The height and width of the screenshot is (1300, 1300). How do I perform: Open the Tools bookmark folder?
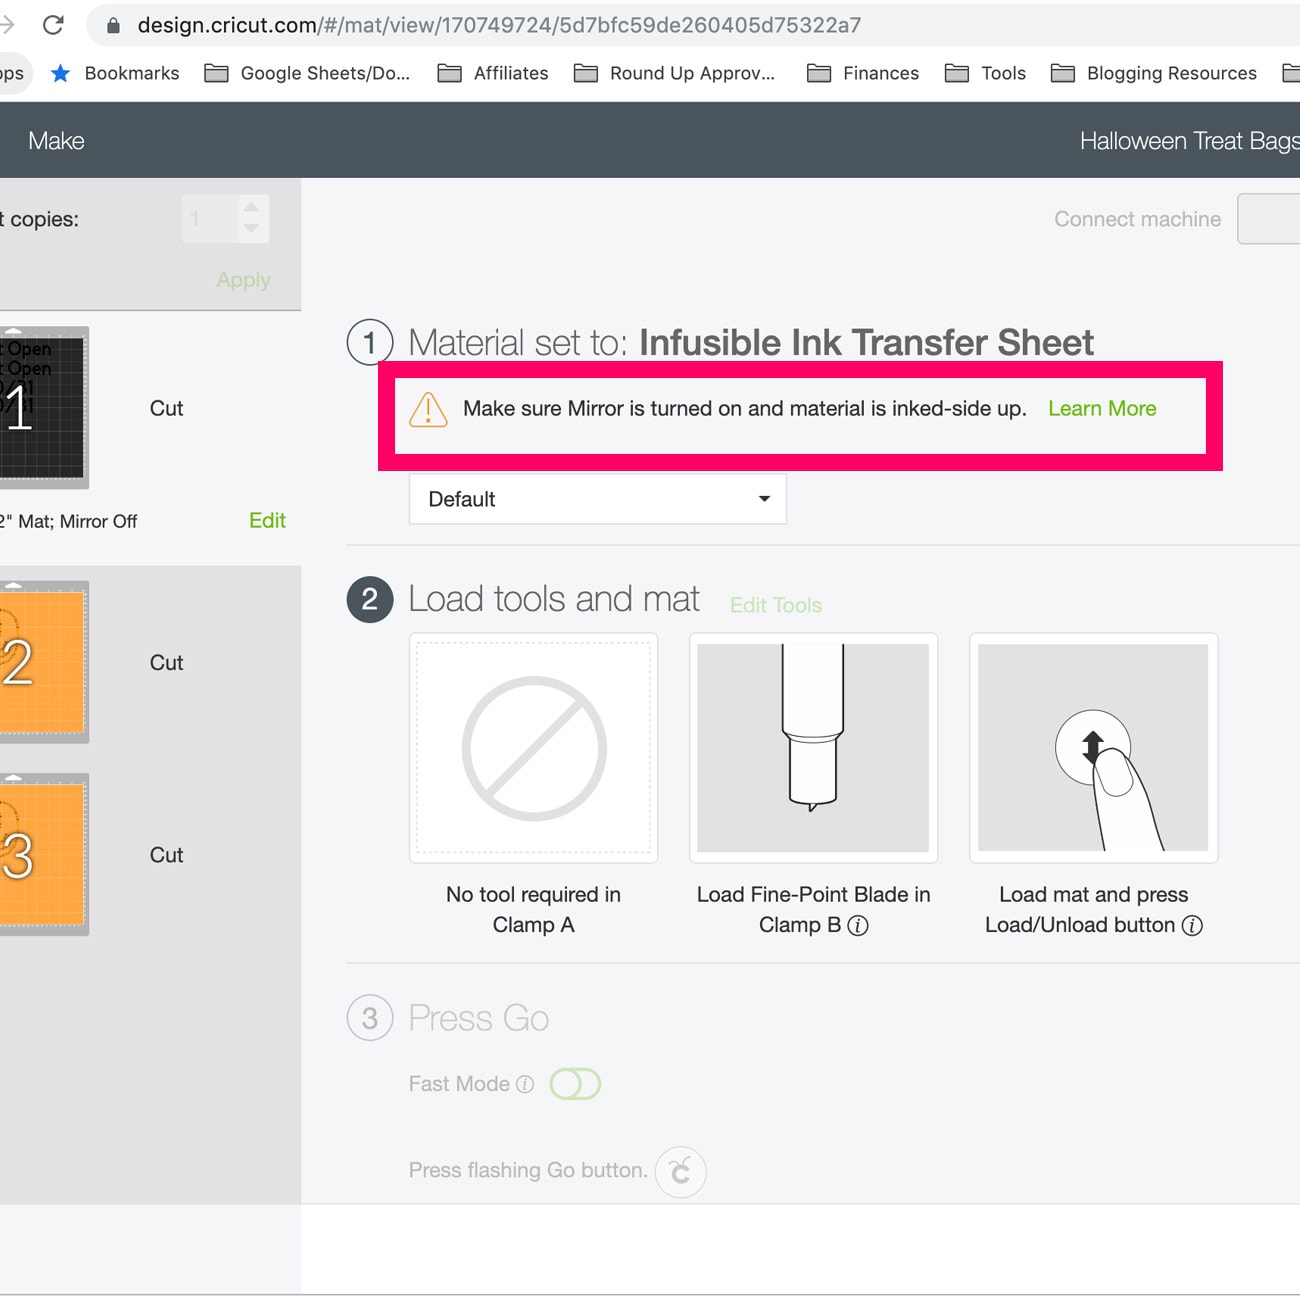(985, 73)
